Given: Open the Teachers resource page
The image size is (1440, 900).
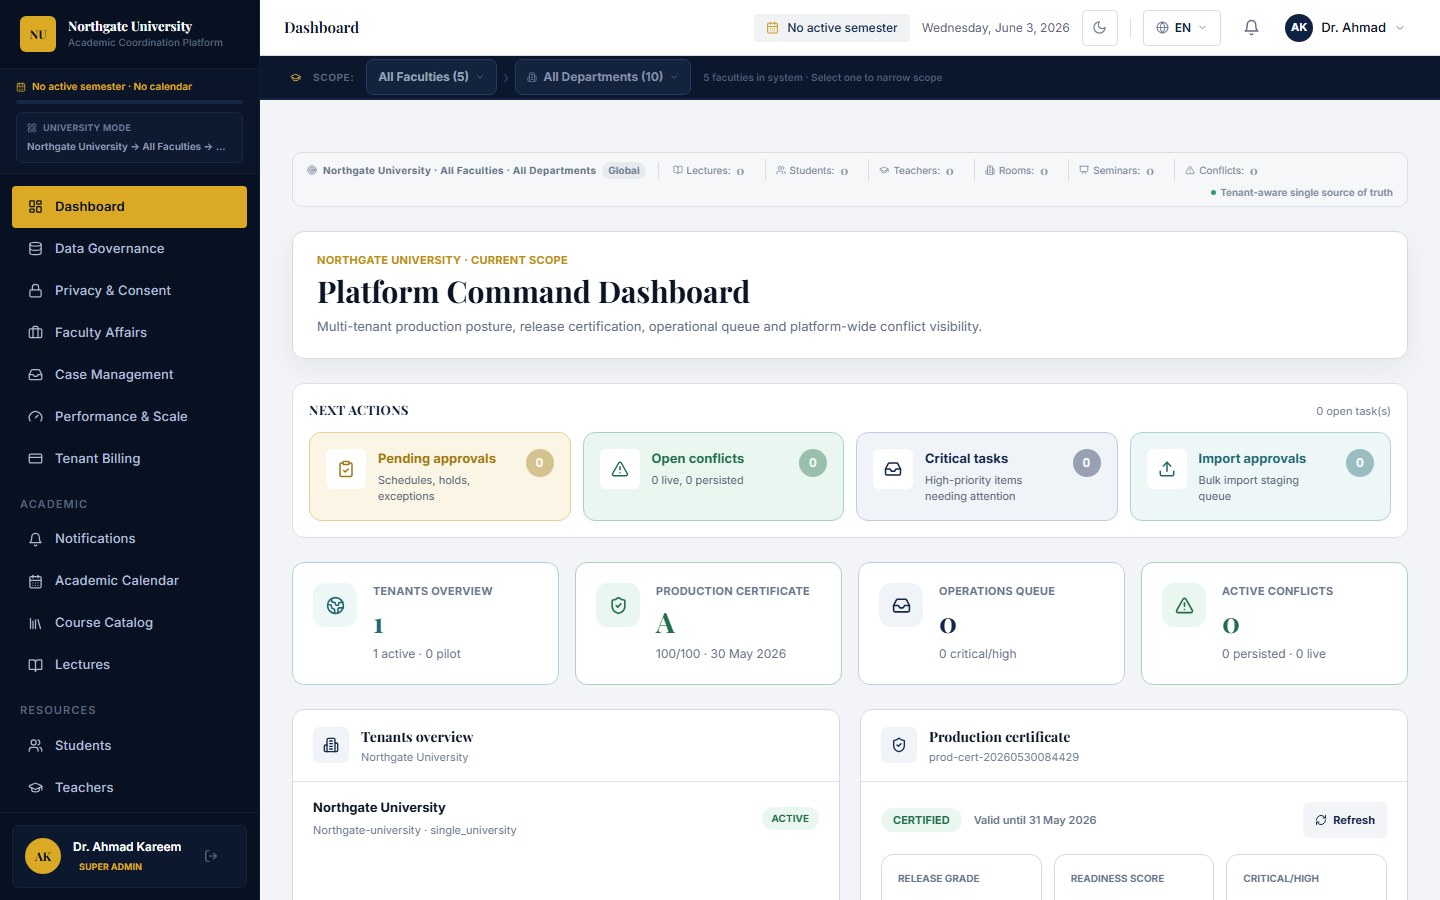Looking at the screenshot, I should point(129,788).
